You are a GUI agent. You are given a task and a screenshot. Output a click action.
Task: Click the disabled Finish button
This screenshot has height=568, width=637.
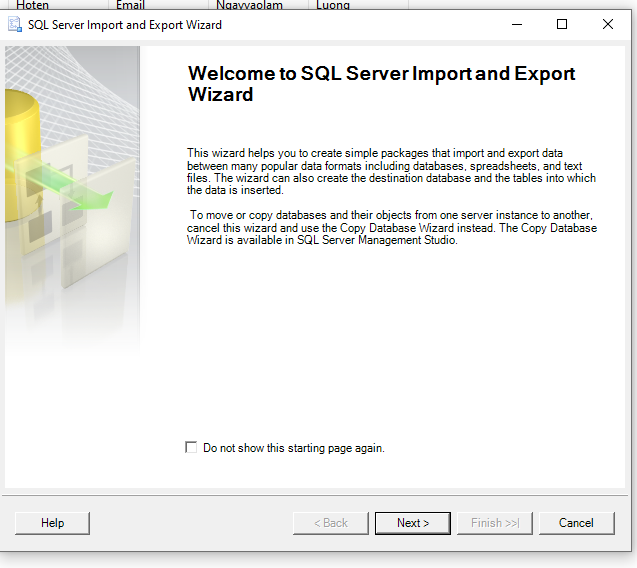(x=494, y=523)
